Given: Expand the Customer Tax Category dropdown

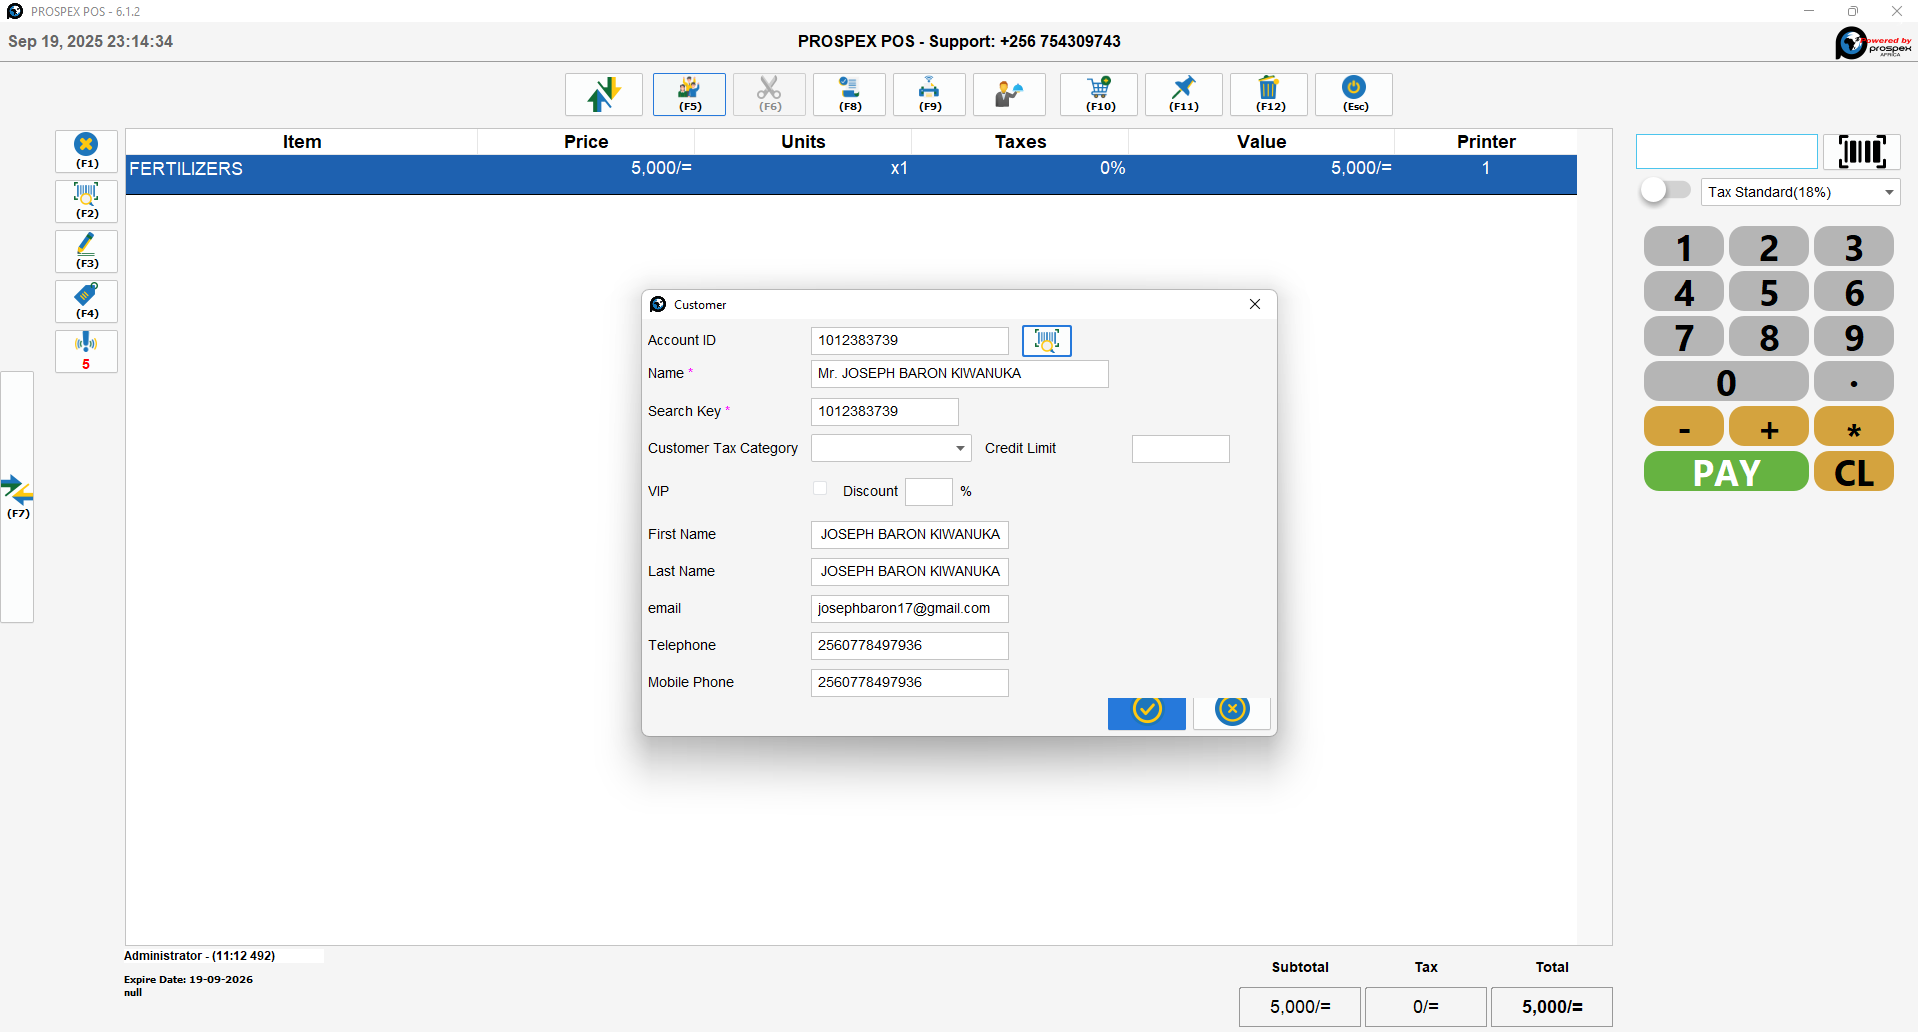Looking at the screenshot, I should [890, 448].
